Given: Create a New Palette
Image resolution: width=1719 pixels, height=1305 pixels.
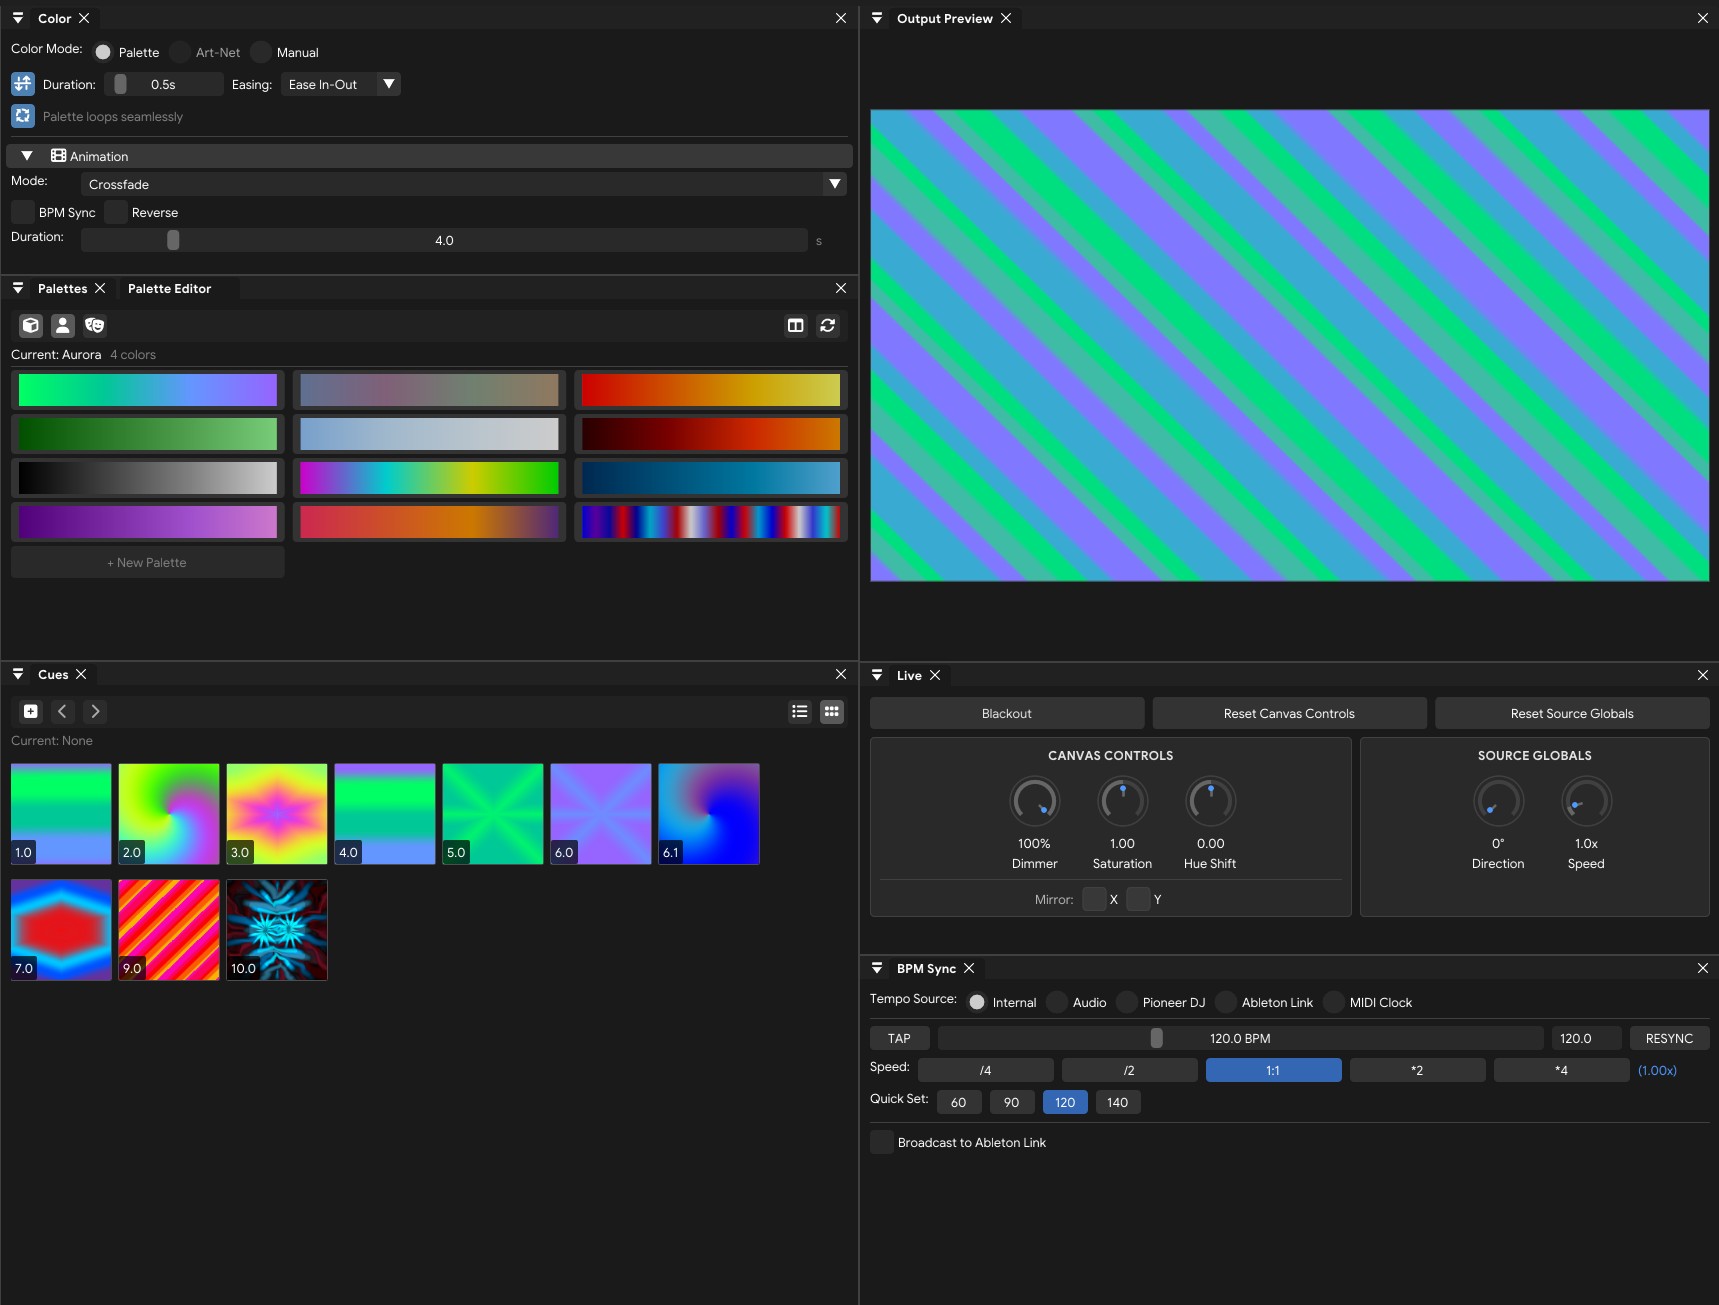Looking at the screenshot, I should [x=147, y=562].
